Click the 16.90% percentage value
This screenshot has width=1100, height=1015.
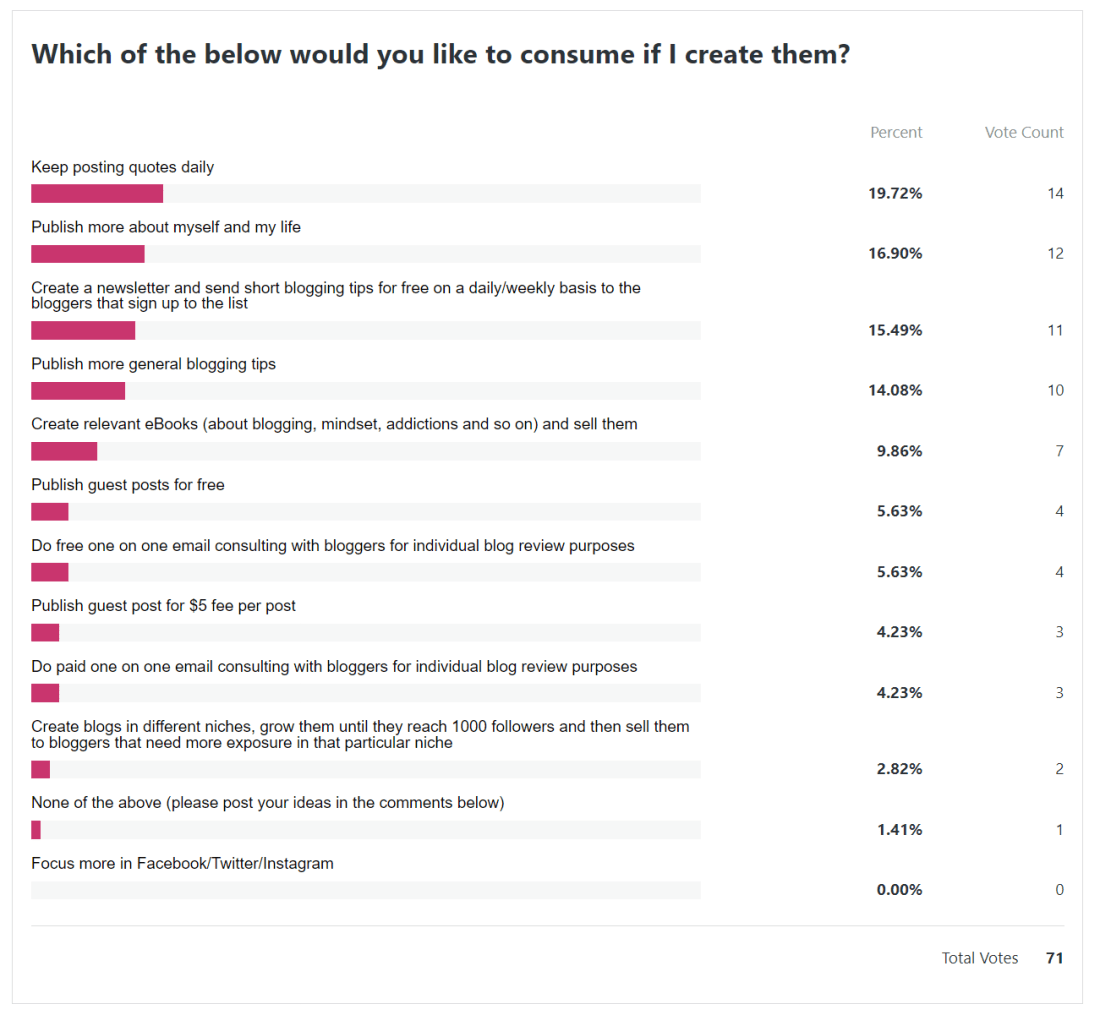click(x=895, y=254)
